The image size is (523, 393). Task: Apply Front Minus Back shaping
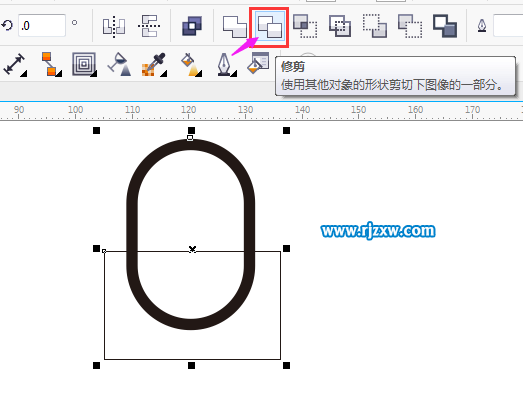tap(375, 26)
